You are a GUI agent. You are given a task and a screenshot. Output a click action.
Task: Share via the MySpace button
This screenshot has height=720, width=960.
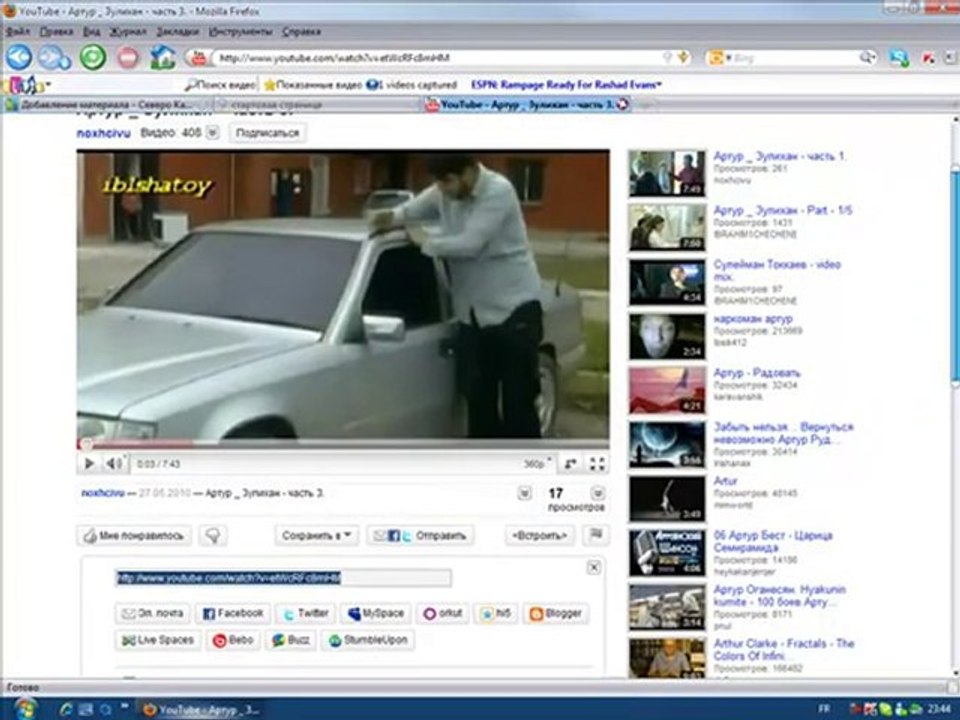tap(375, 613)
